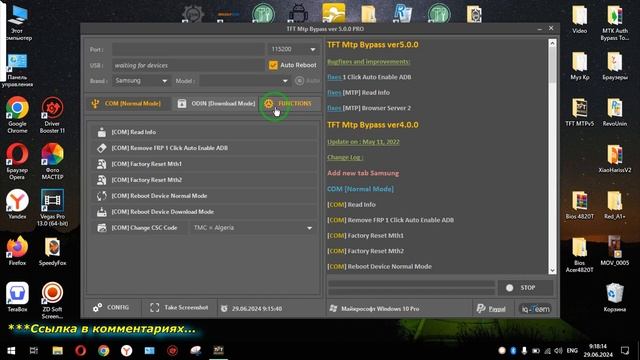Image resolution: width=640 pixels, height=360 pixels.
Task: Open Vegas Pro 13.0 desktop icon
Action: pos(52,208)
